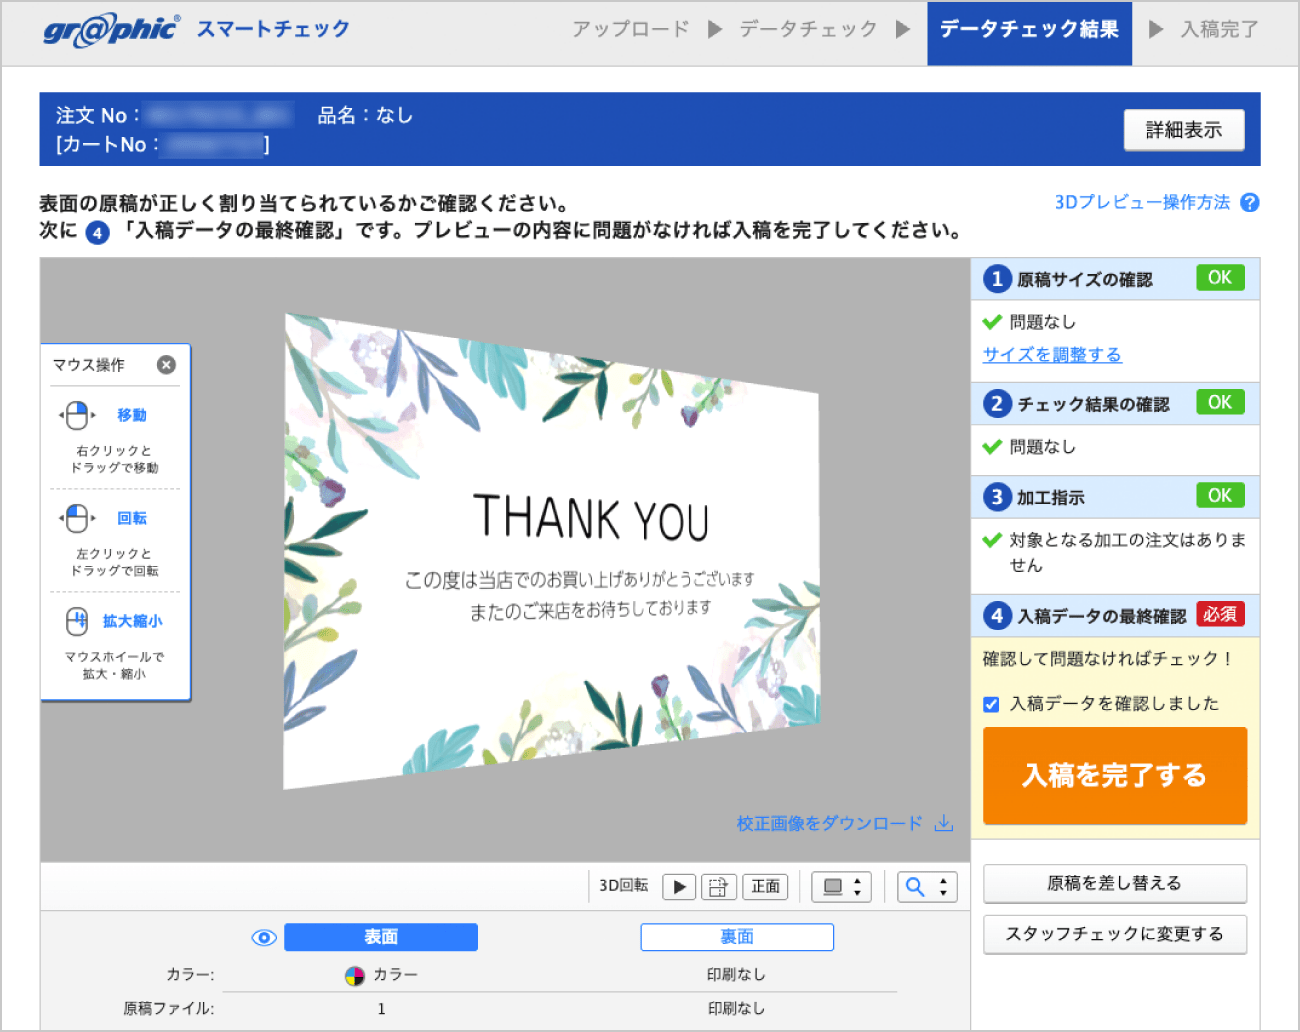Click スタッフチェックに変更する button
This screenshot has height=1032, width=1300.
pyautogui.click(x=1115, y=934)
